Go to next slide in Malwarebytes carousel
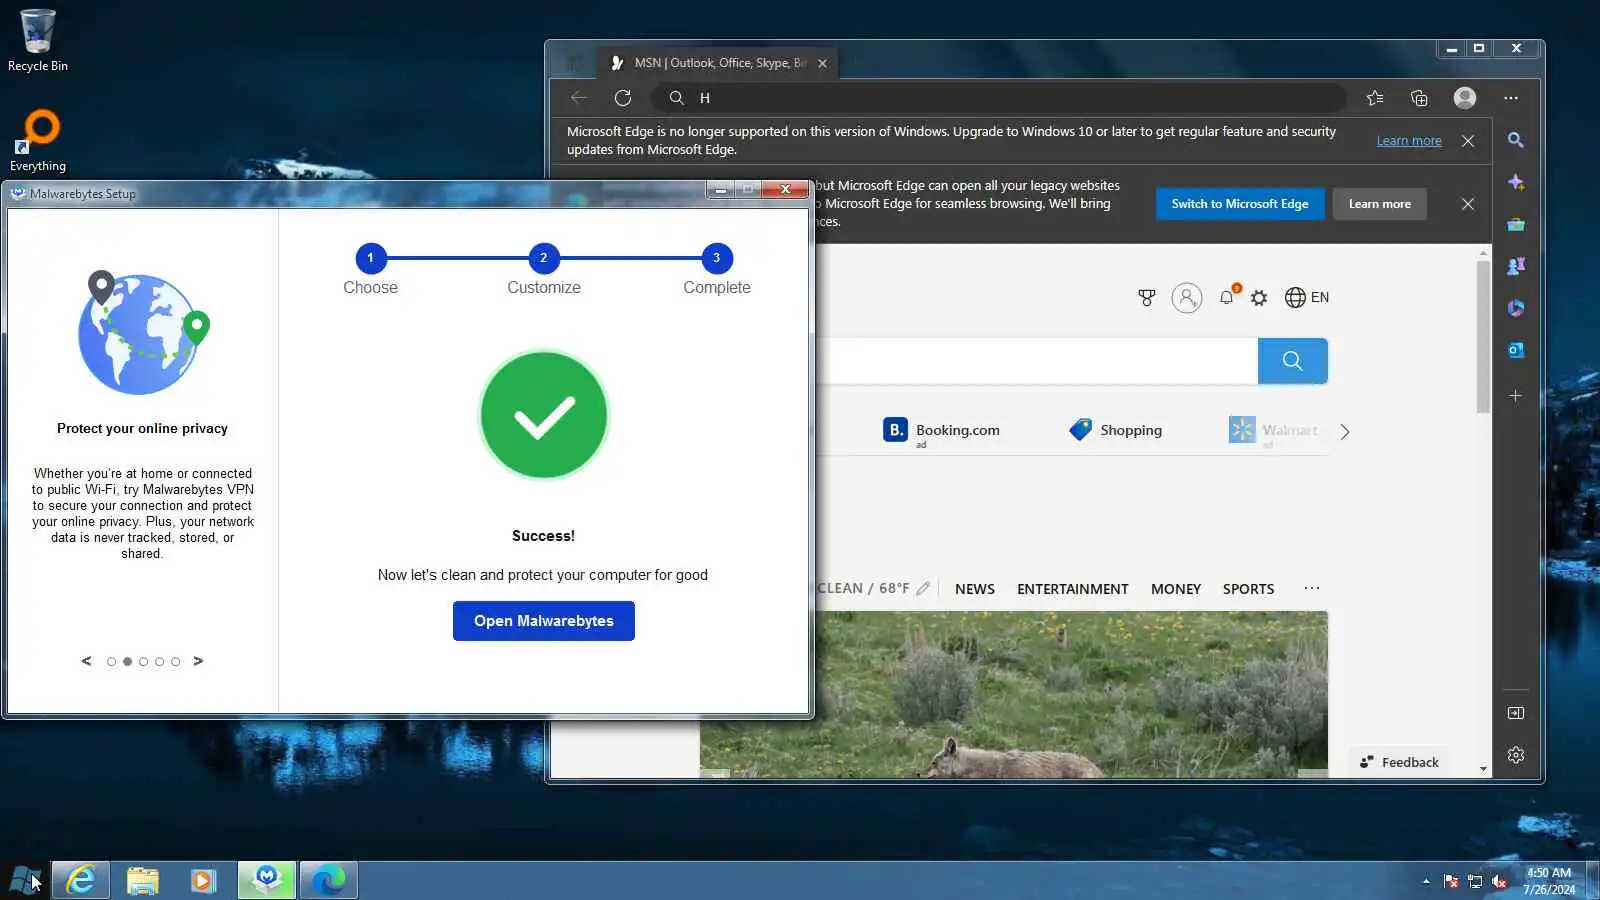The image size is (1600, 900). tap(198, 661)
